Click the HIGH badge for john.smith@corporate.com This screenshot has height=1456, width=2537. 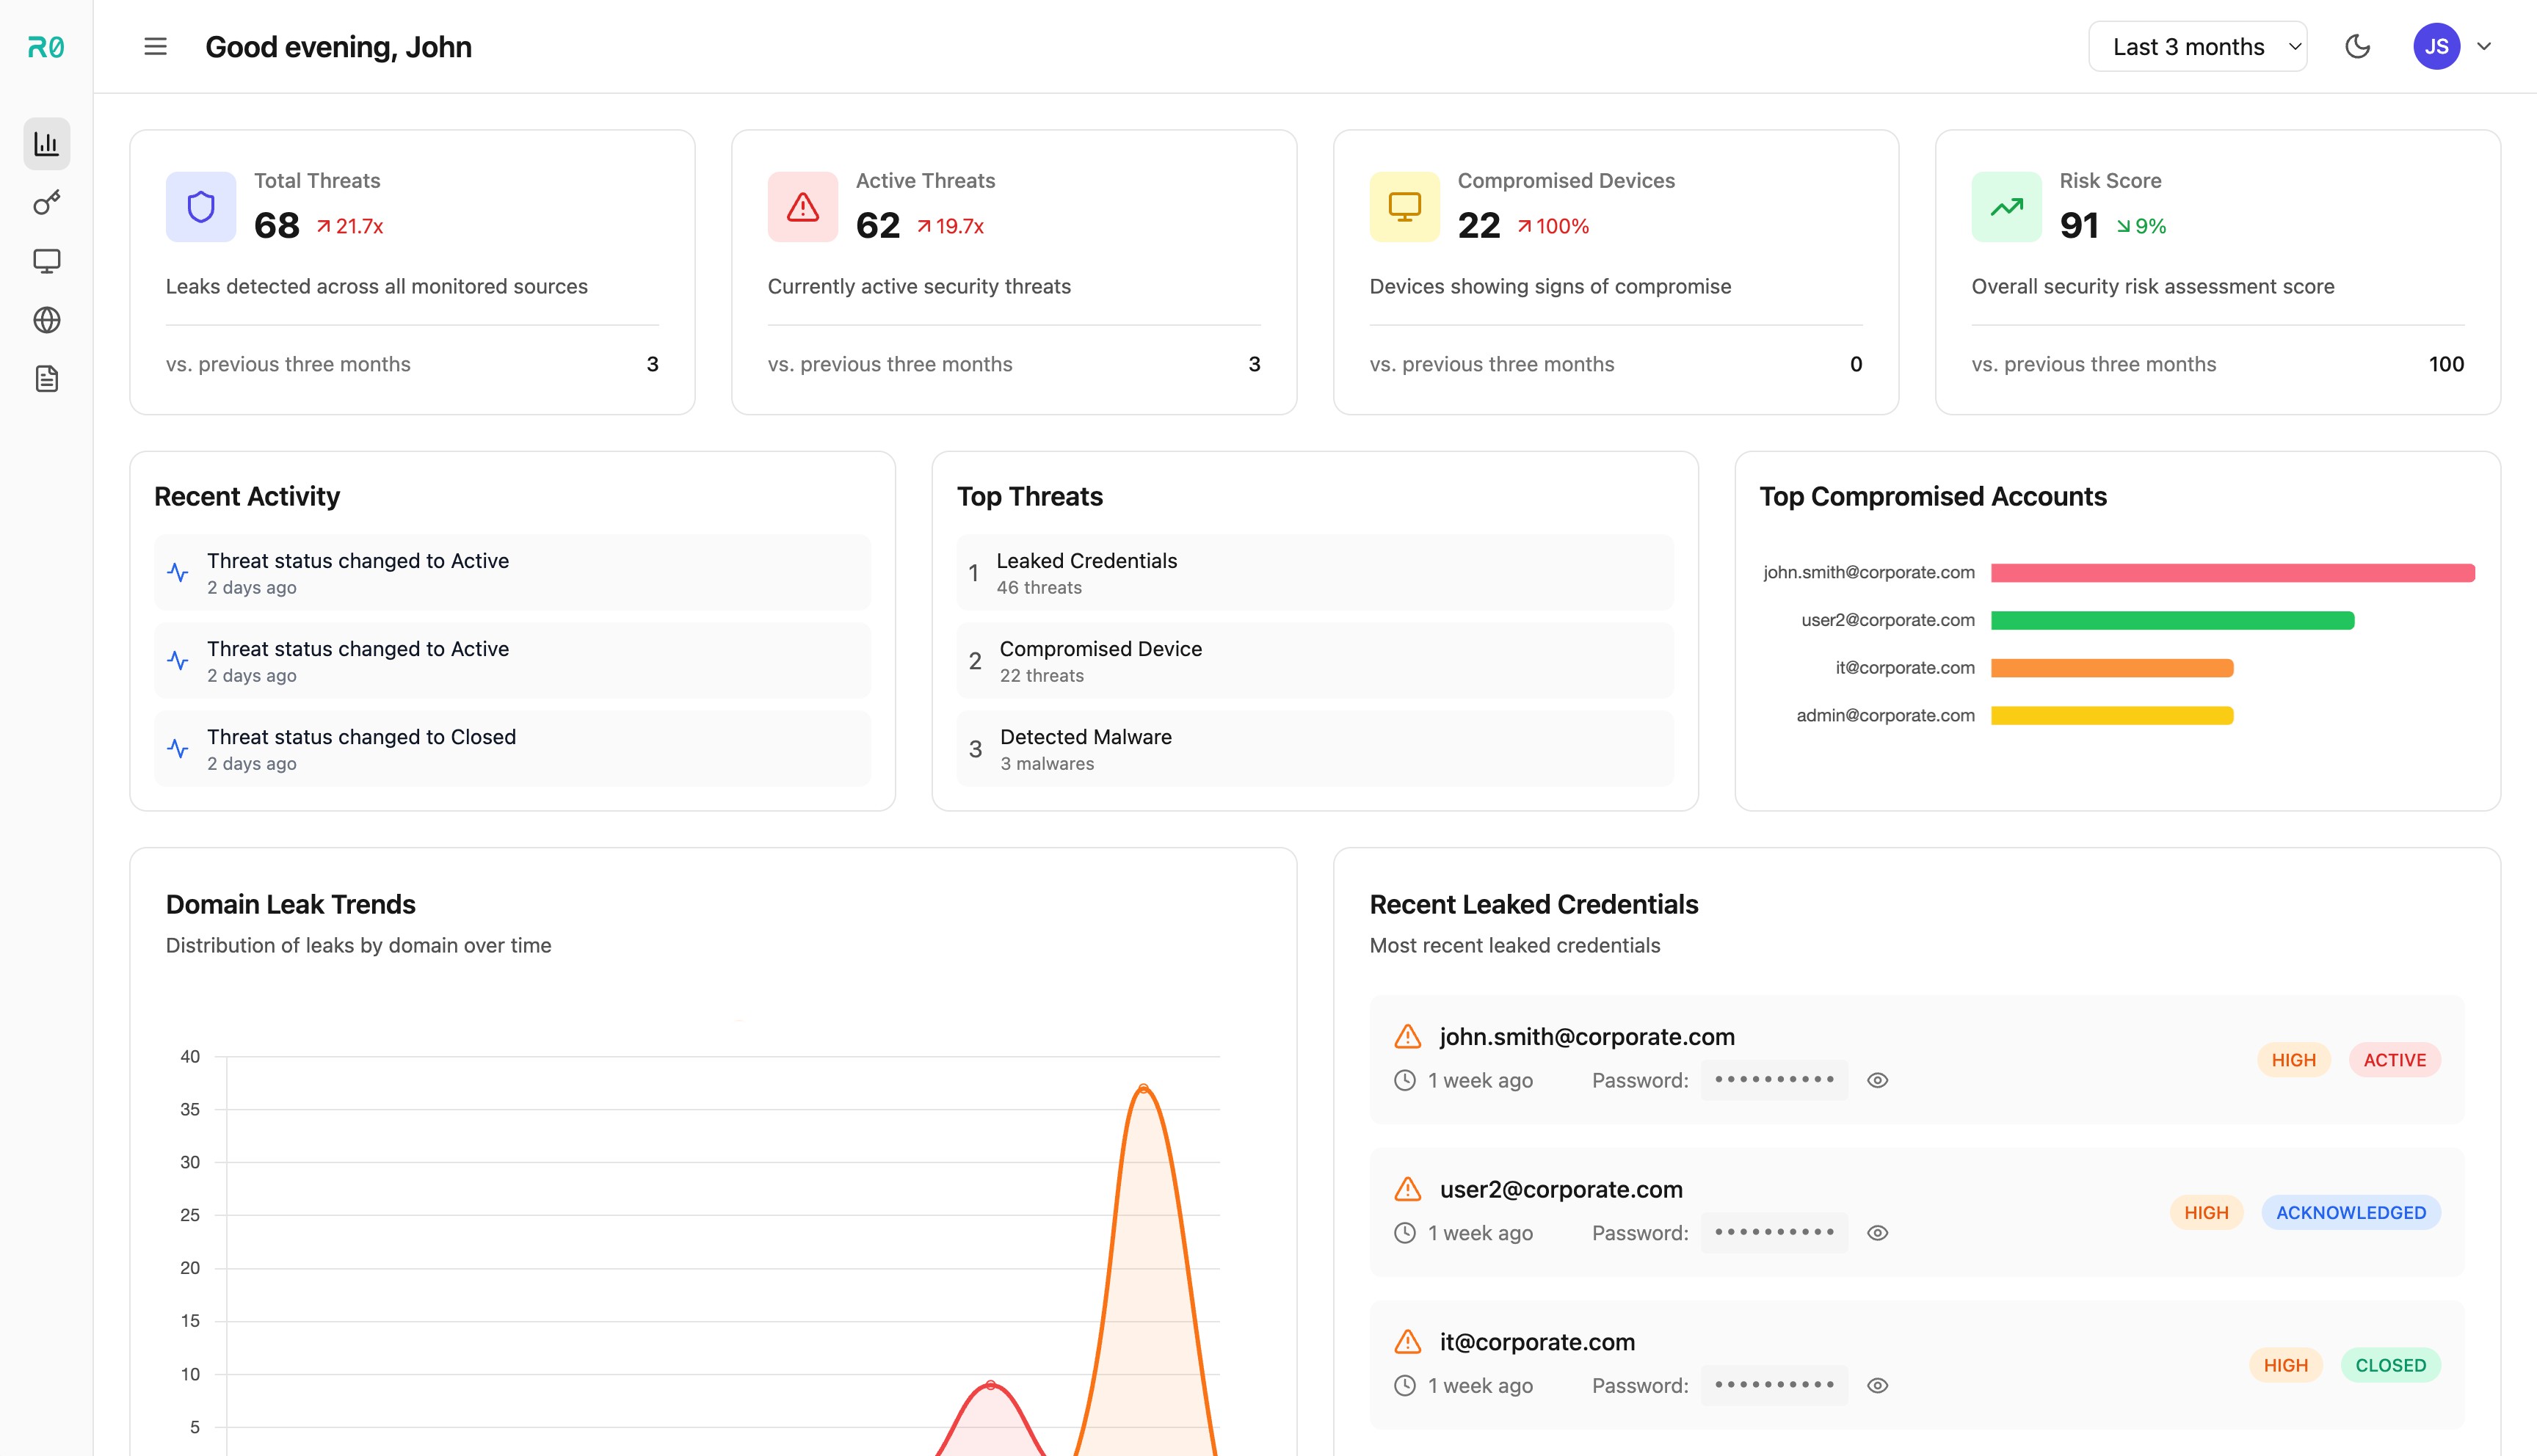2294,1061
